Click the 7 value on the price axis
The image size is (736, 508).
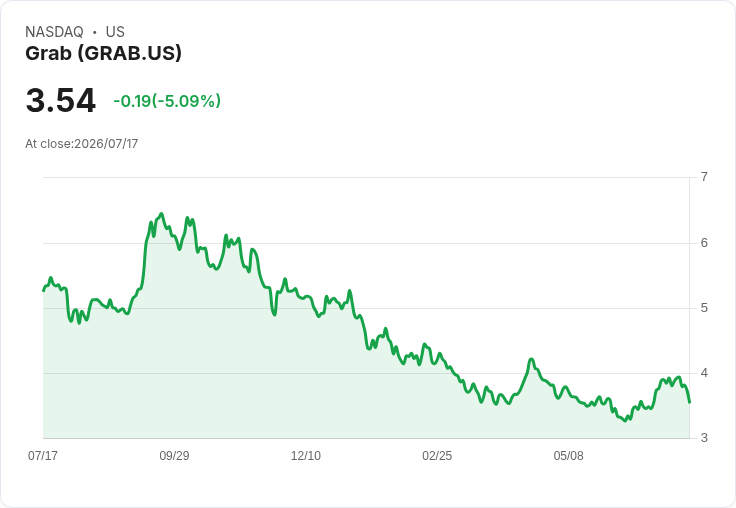tap(704, 177)
